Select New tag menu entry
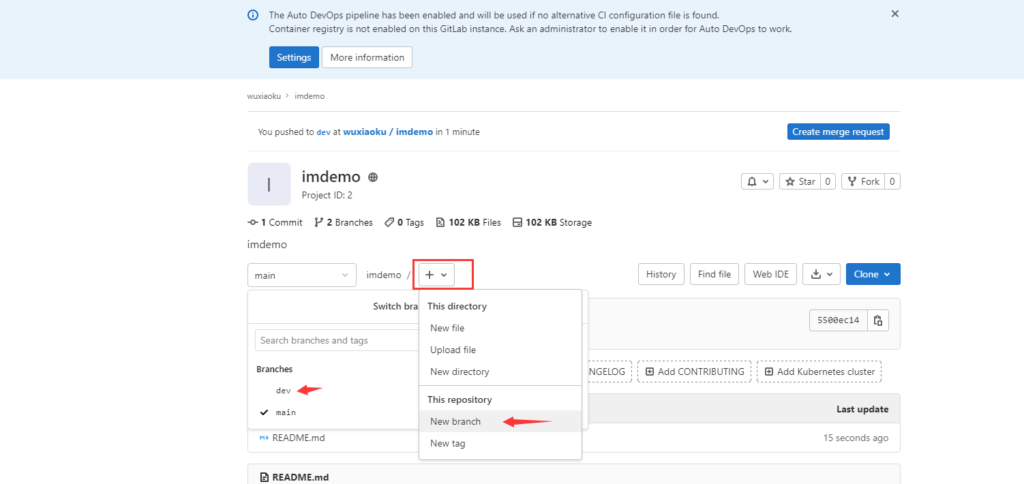 tap(447, 443)
